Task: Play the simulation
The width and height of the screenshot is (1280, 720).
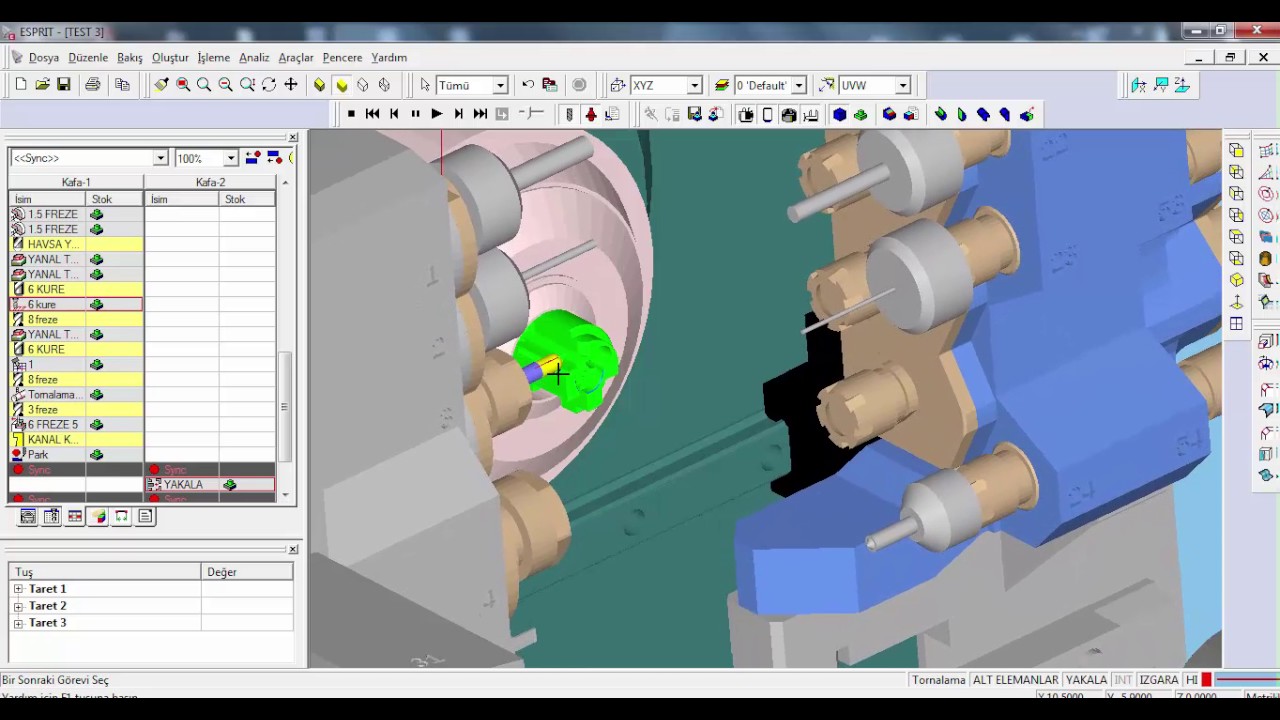Action: pos(436,114)
